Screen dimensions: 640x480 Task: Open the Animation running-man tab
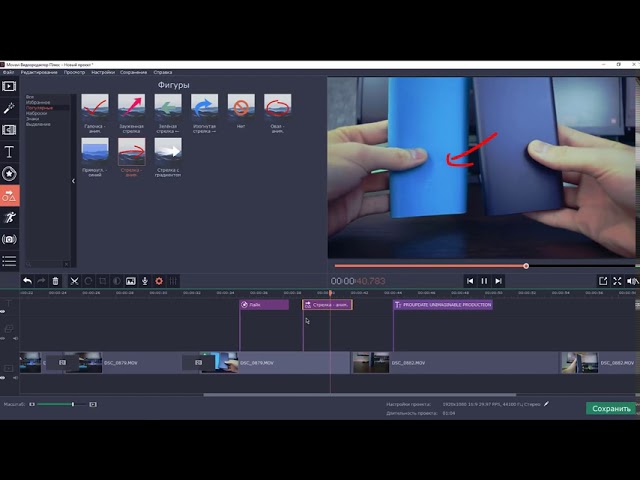[9, 217]
